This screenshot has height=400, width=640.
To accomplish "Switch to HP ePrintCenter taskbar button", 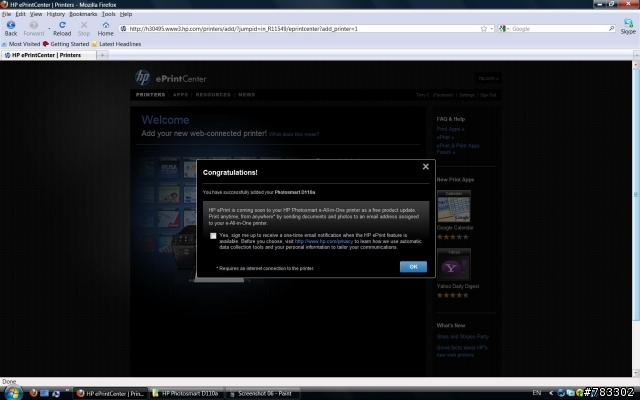I will pyautogui.click(x=110, y=393).
